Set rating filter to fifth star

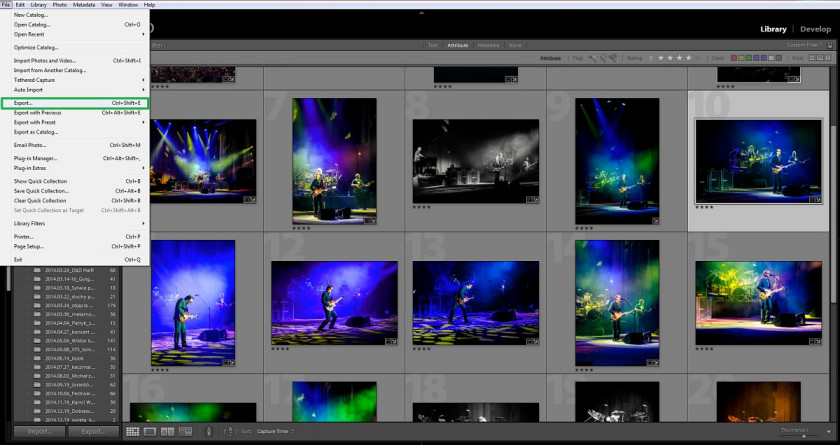click(698, 58)
